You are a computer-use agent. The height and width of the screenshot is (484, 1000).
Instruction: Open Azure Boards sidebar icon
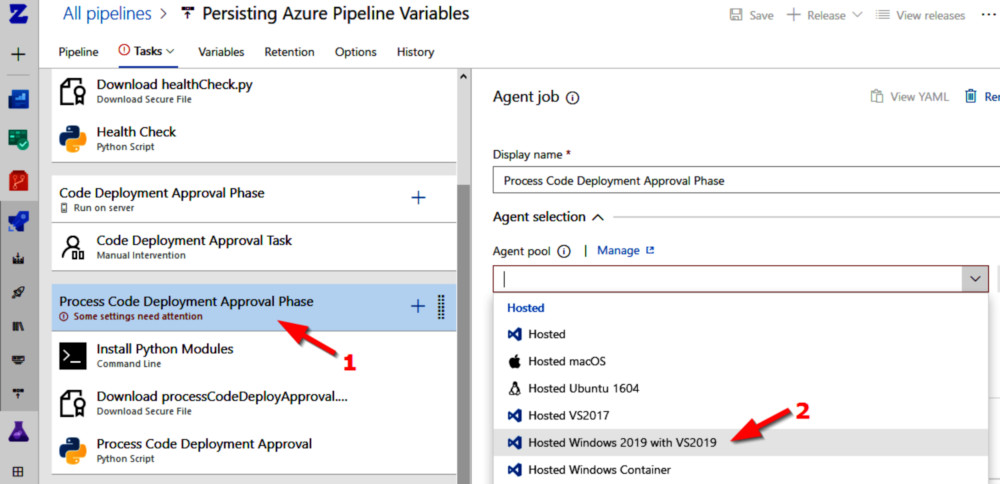point(18,140)
